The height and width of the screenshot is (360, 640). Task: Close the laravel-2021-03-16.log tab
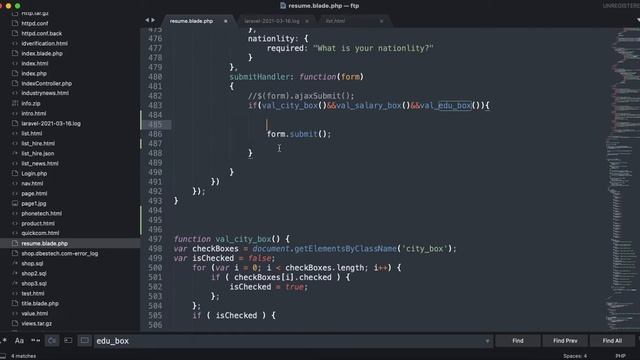click(307, 21)
